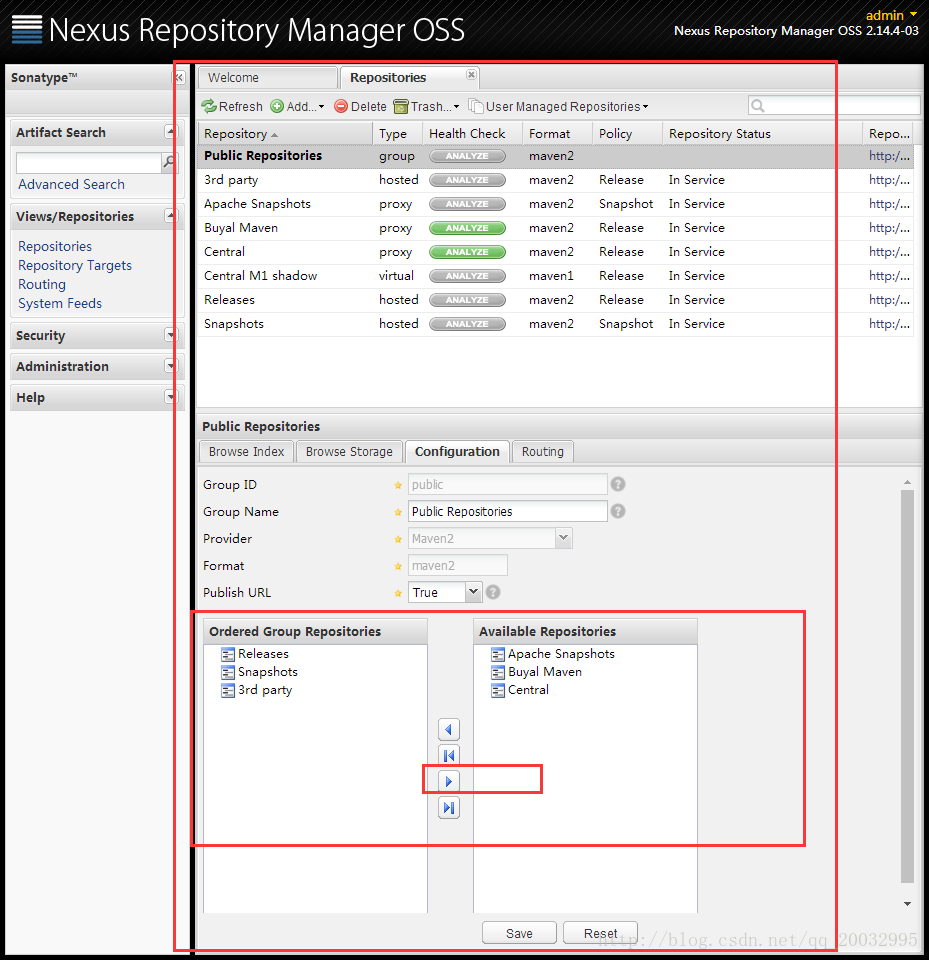Collapse the Sonatype sidebar
The width and height of the screenshot is (929, 960).
click(178, 78)
